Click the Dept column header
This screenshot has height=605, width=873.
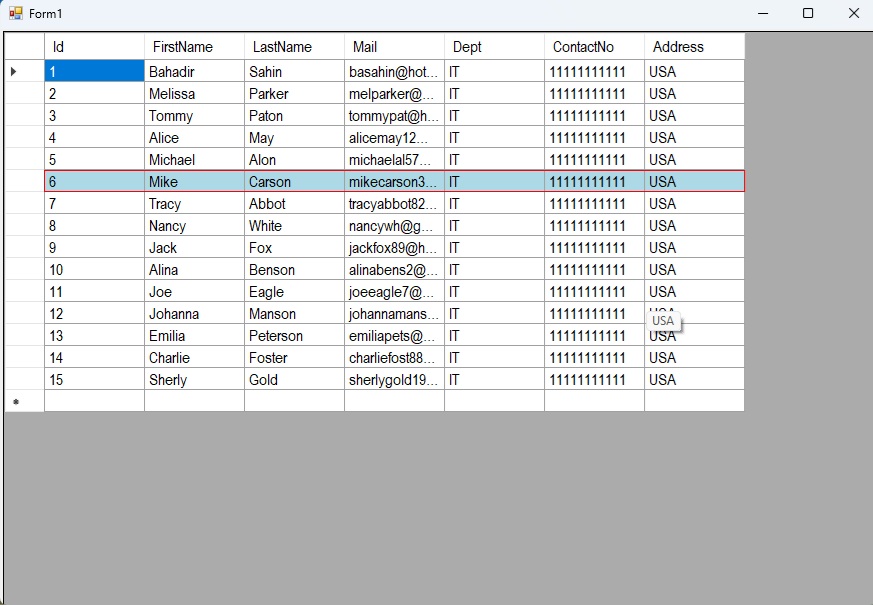coord(494,47)
